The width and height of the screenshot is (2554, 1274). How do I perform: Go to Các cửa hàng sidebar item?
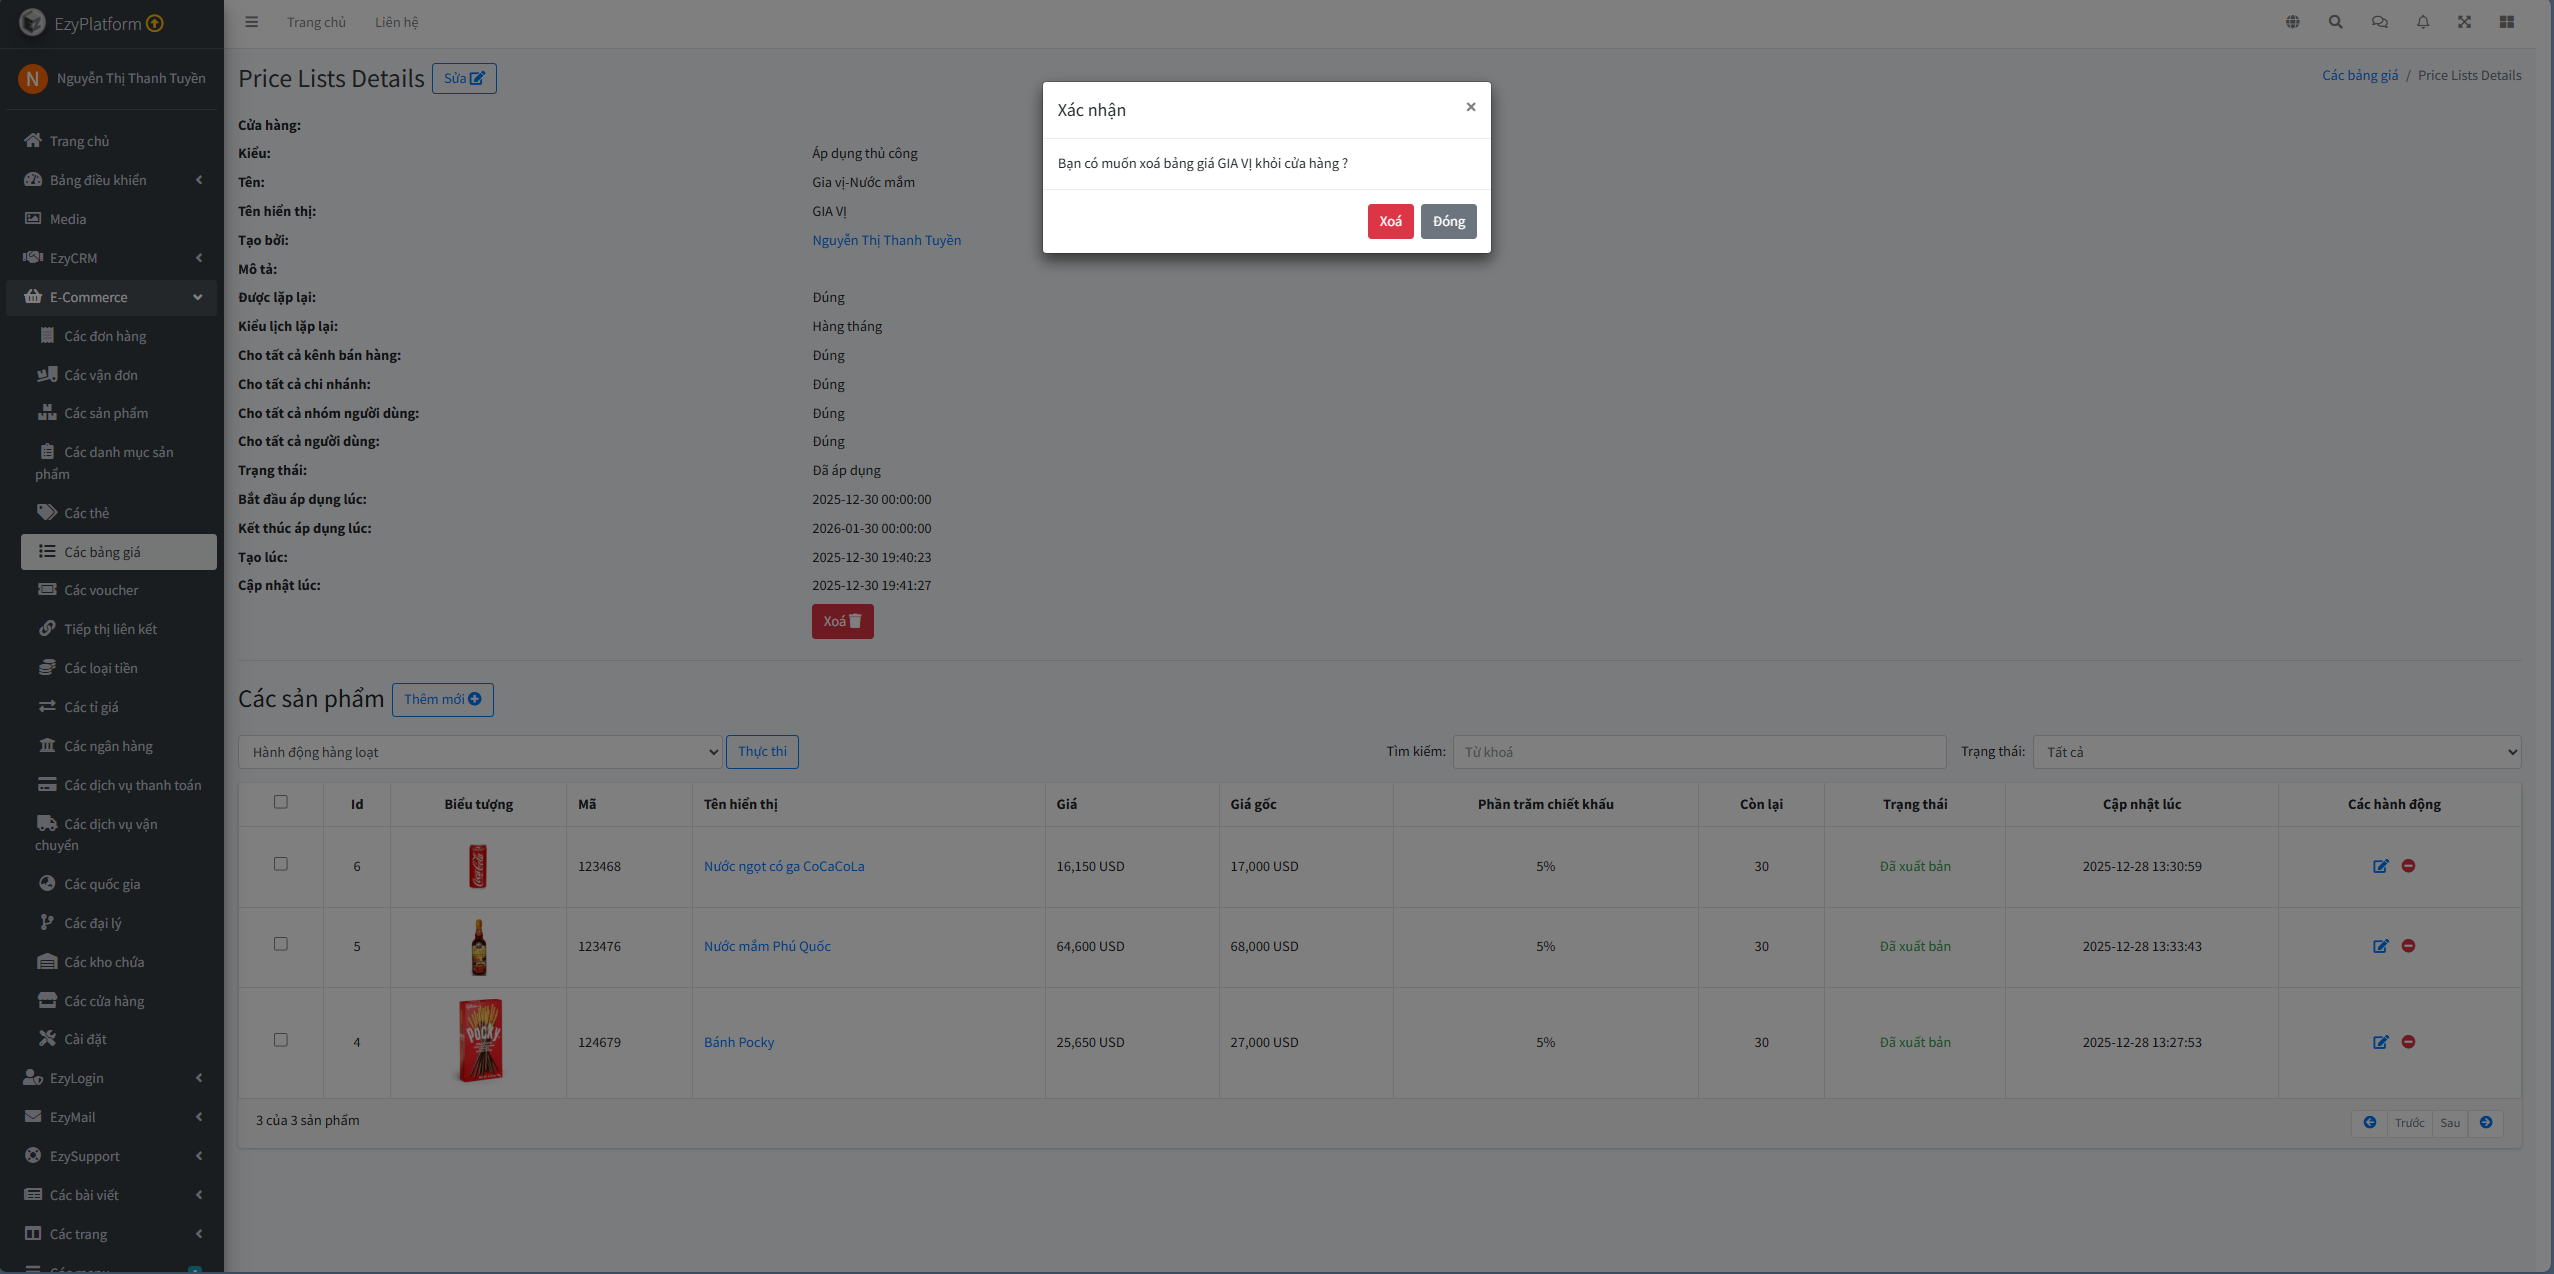[x=104, y=1001]
